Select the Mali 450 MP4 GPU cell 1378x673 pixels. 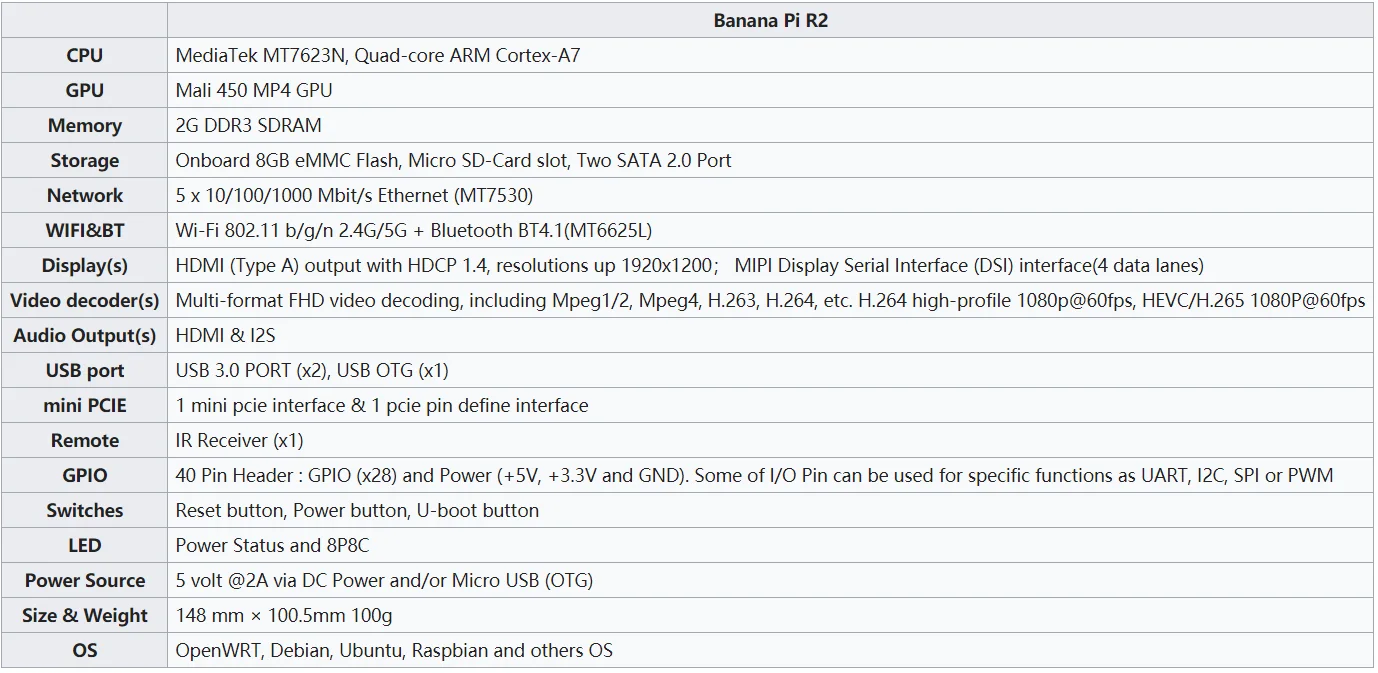[254, 90]
